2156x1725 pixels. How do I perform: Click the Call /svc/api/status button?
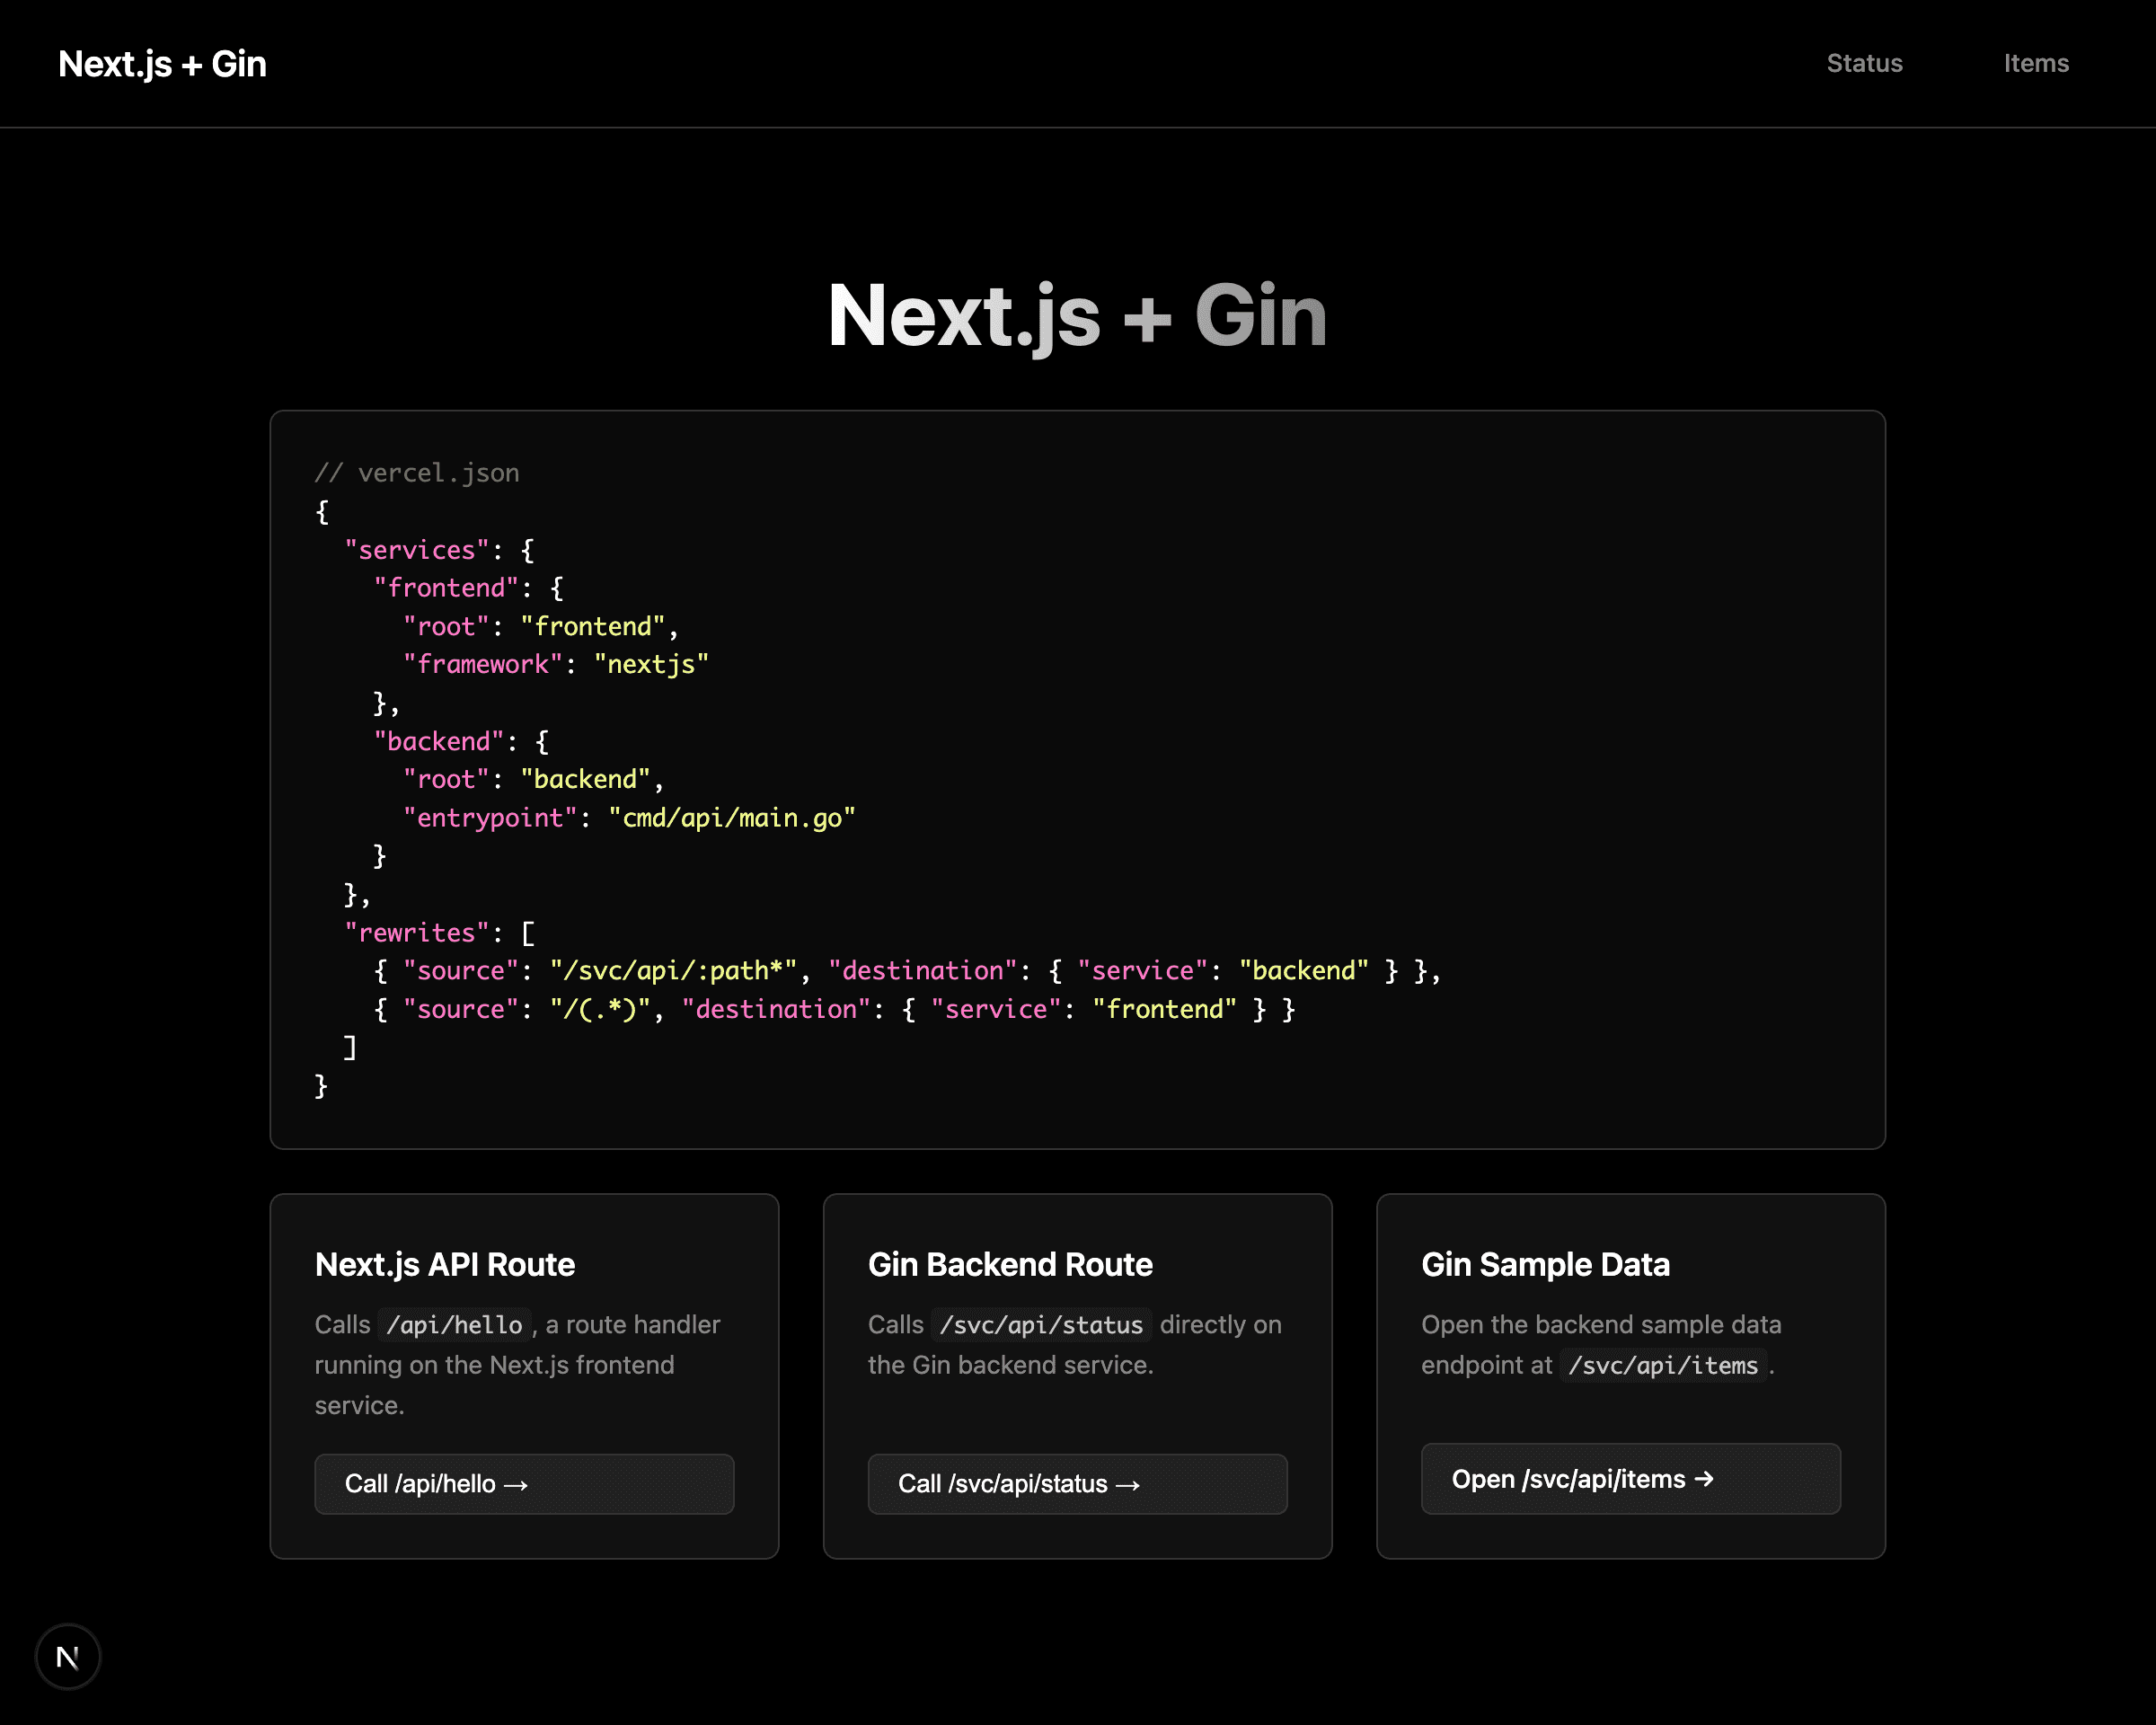click(1077, 1484)
